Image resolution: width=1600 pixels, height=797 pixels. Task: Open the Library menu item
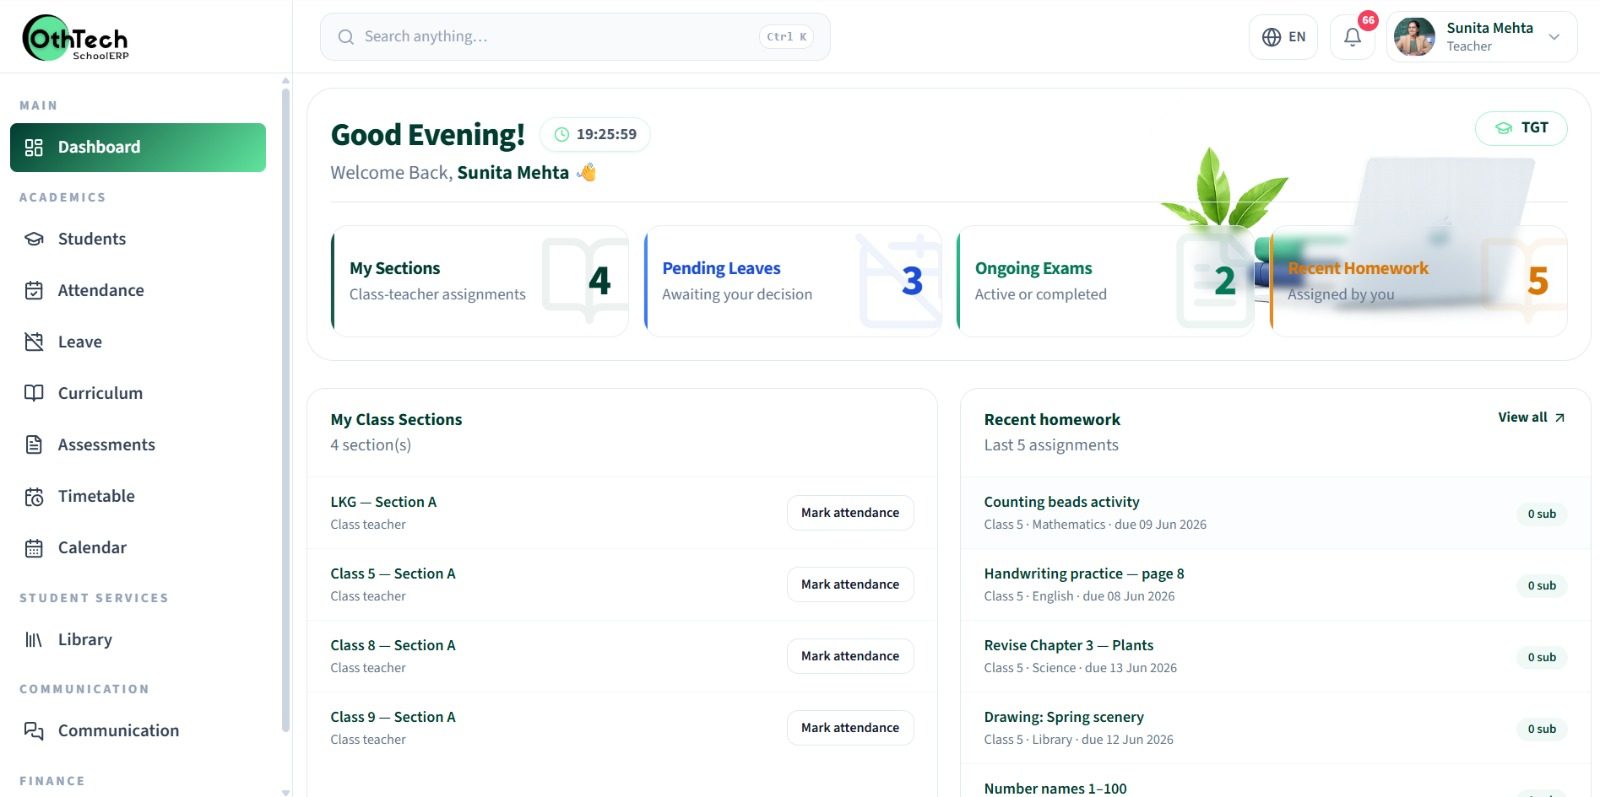click(x=138, y=640)
